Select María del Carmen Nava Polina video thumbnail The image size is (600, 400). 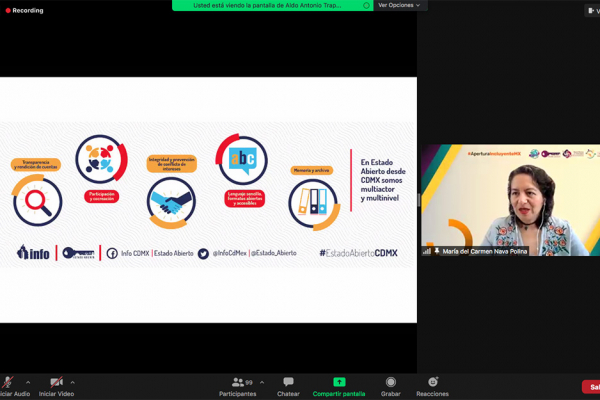click(510, 200)
